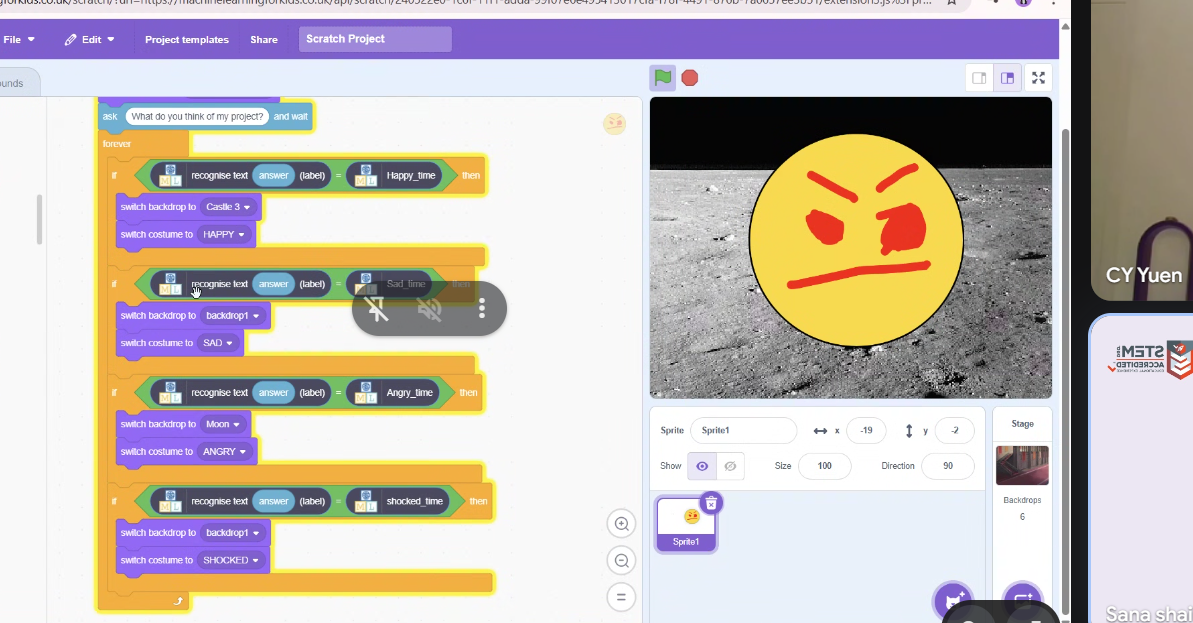
Task: Expand the Moon backdrop dropdown
Action: click(x=223, y=424)
